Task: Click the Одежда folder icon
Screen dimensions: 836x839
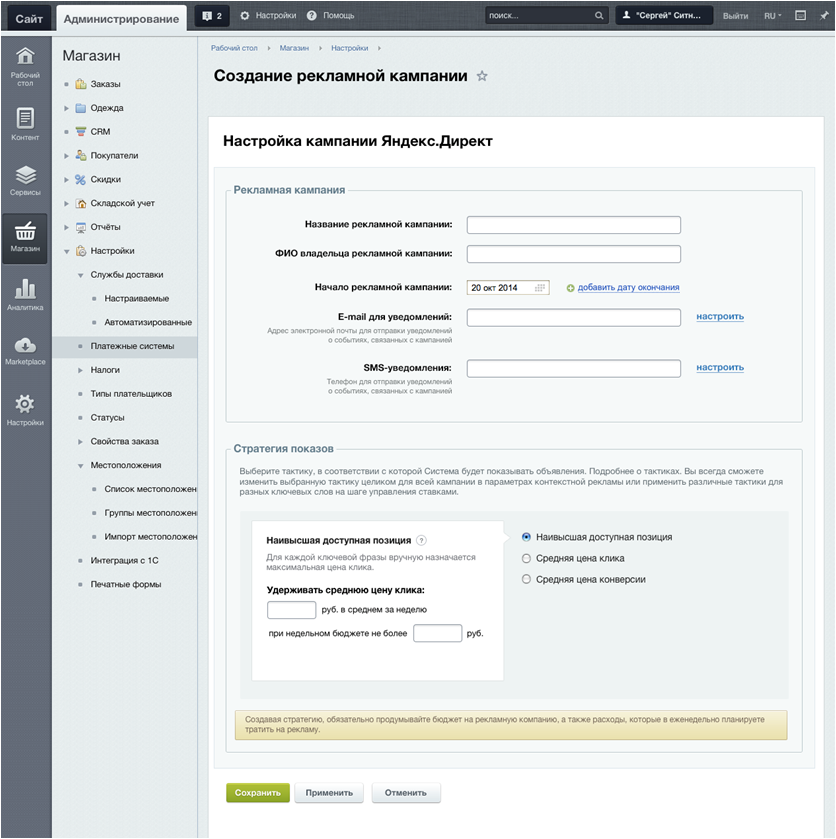Action: click(81, 108)
